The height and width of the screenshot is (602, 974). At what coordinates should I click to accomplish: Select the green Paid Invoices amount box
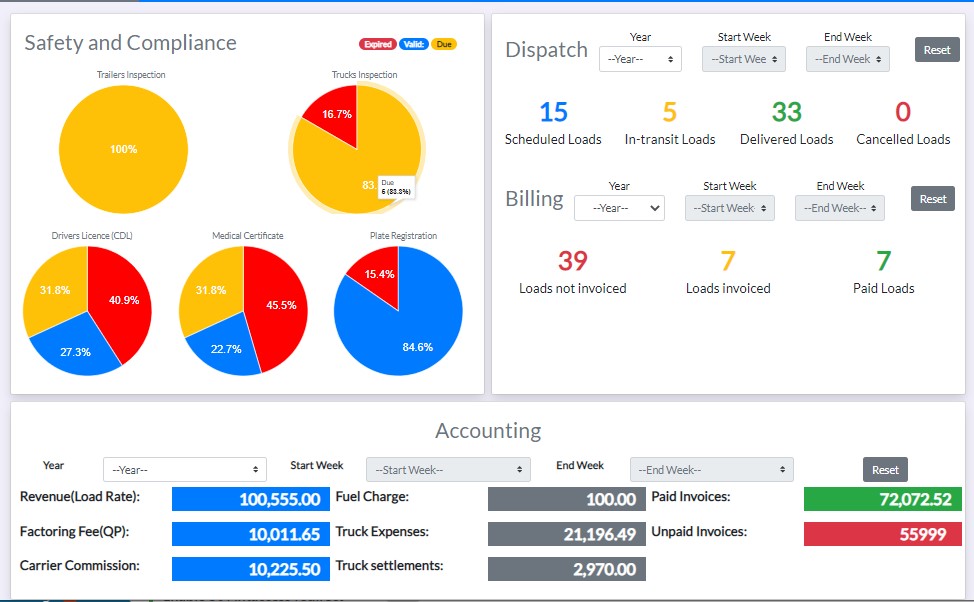tap(883, 499)
